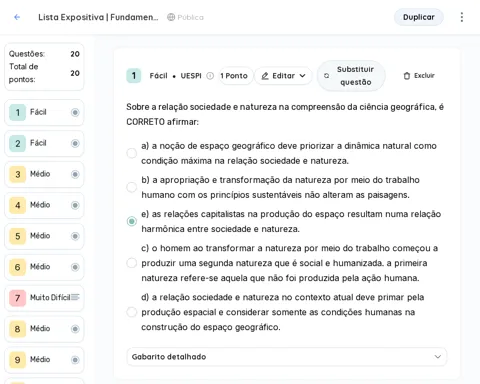Open question 3 Médio in sidebar
480x384 pixels.
[x=44, y=174]
